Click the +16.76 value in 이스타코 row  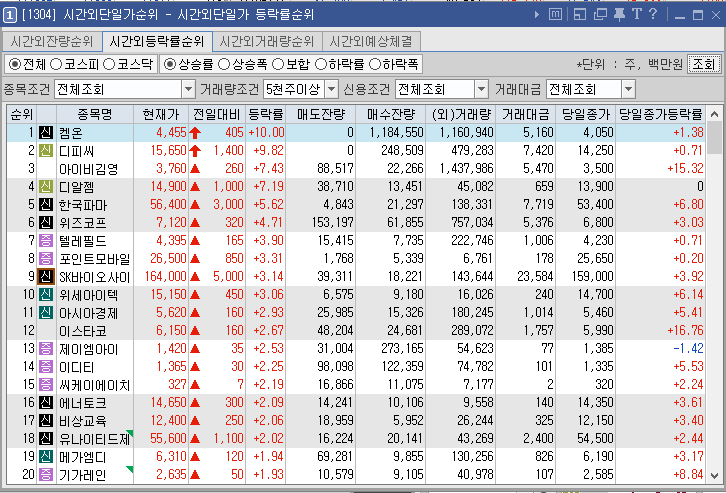(685, 331)
